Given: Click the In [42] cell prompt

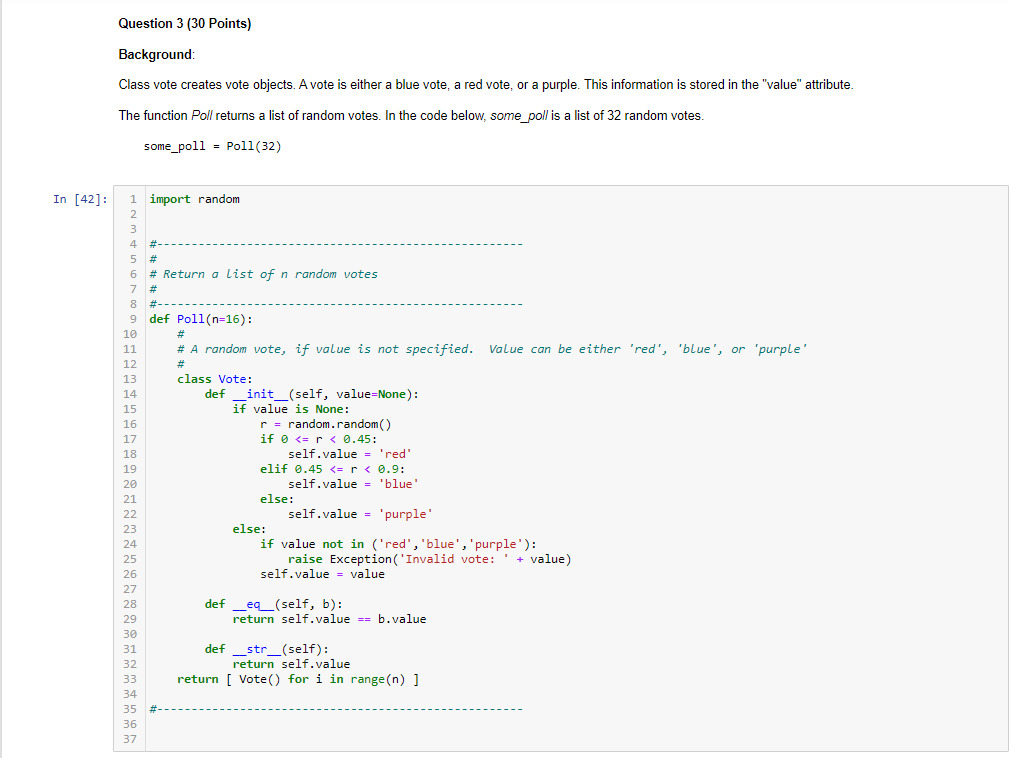Looking at the screenshot, I should click(79, 199).
